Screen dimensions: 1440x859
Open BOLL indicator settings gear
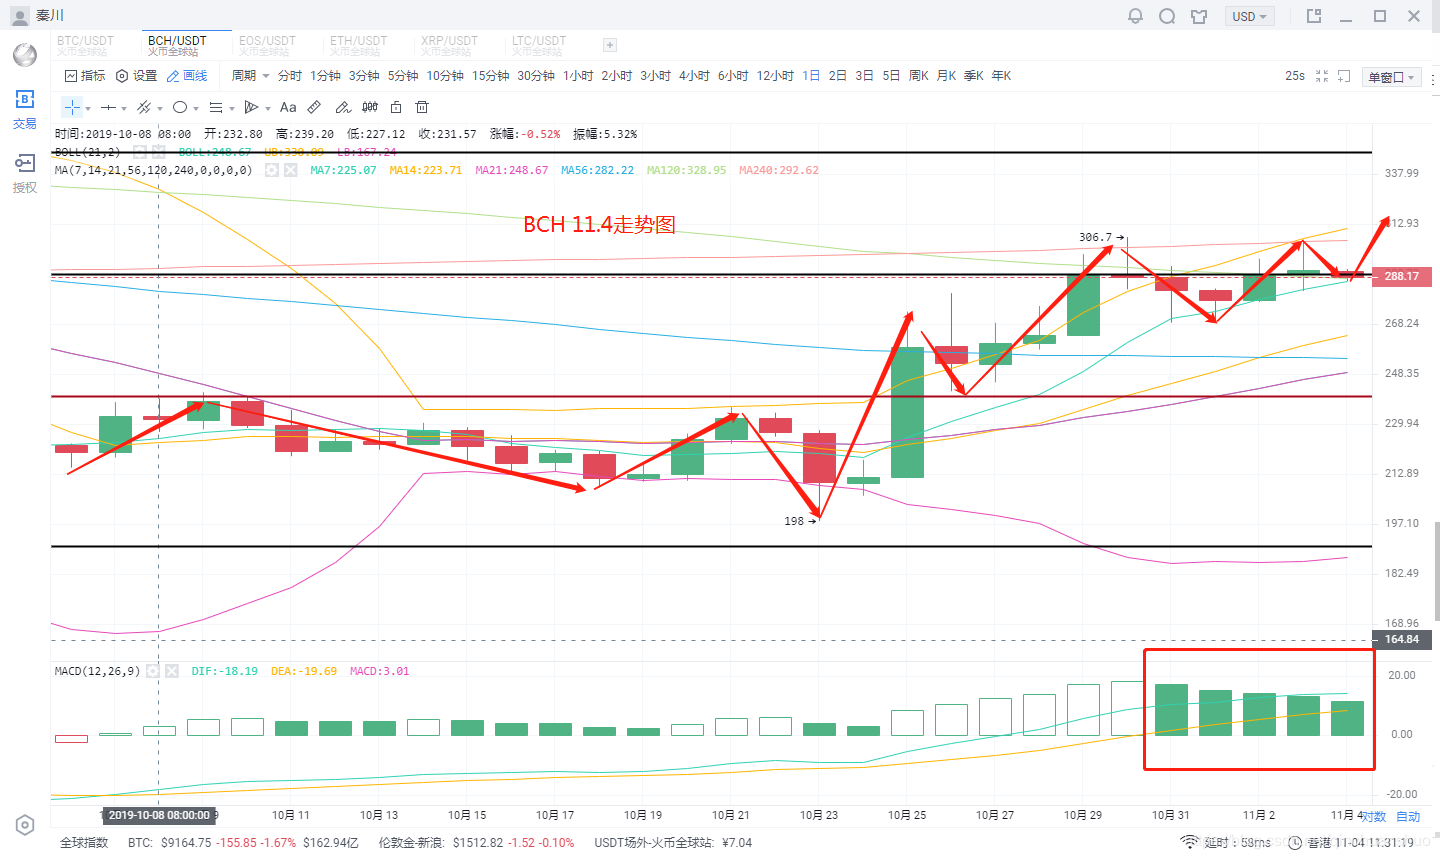140,152
